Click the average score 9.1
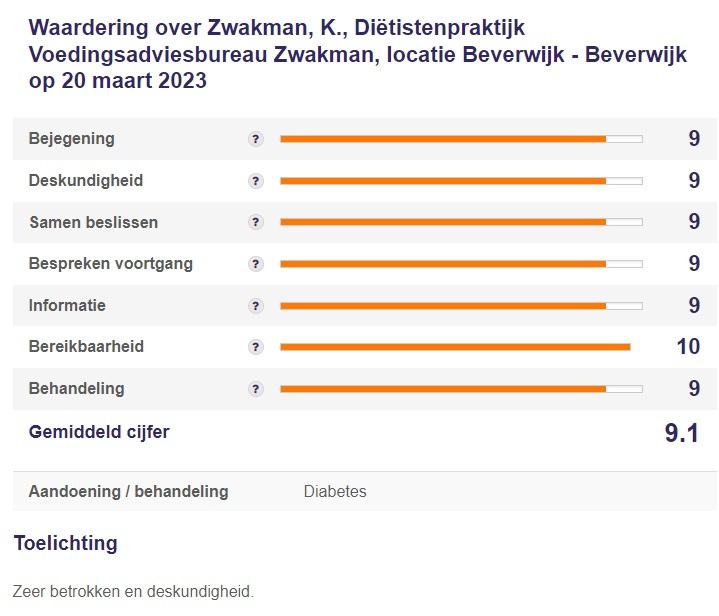719x616 pixels. pos(681,433)
